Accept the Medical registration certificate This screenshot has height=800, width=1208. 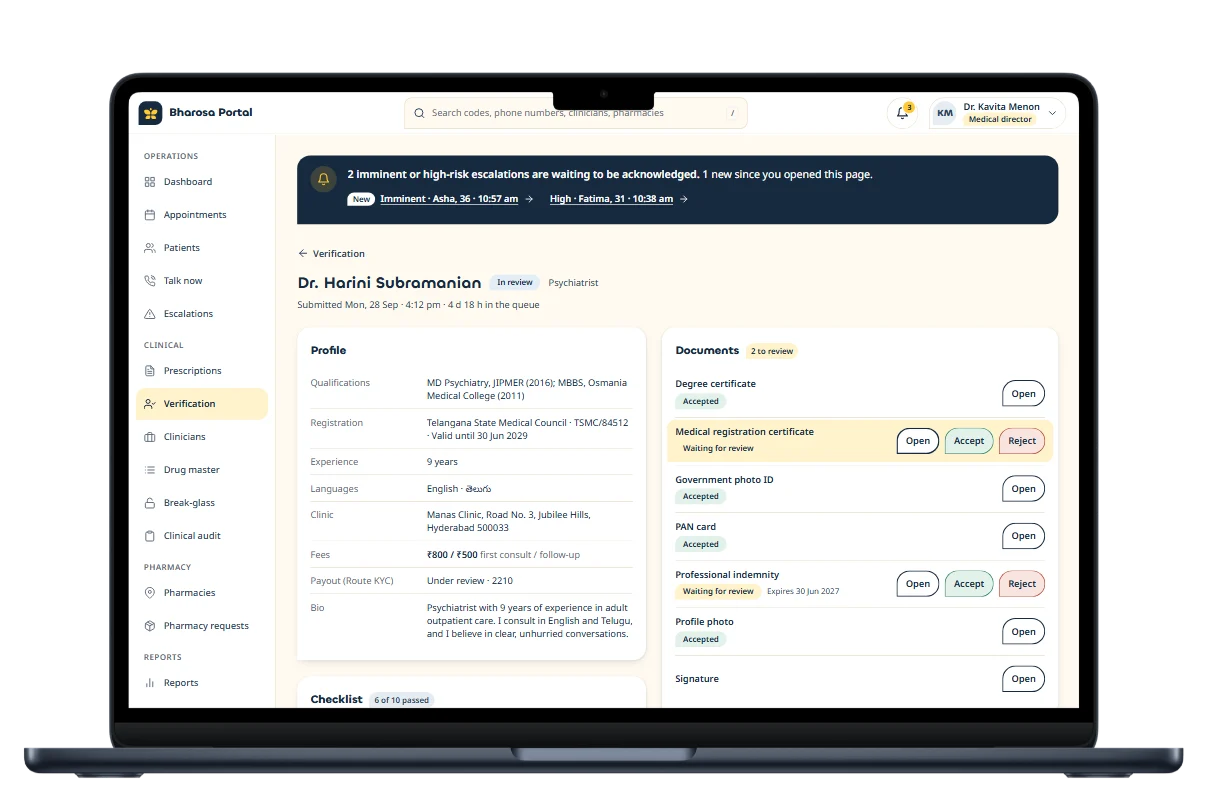(x=969, y=441)
